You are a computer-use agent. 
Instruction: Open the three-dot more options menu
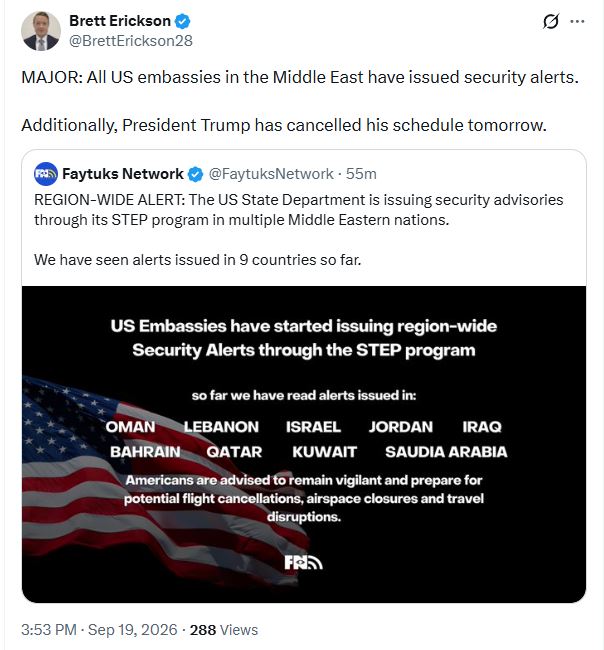577,21
